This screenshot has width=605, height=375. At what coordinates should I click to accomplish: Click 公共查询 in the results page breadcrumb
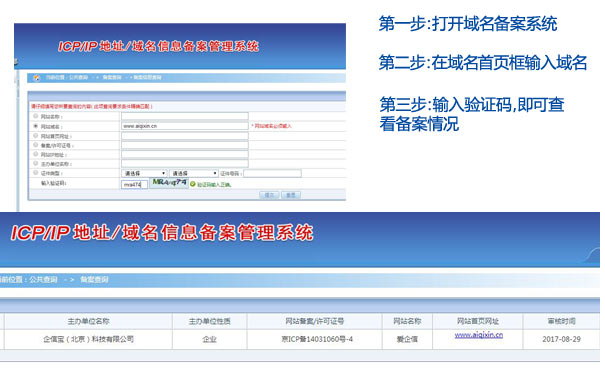(x=43, y=279)
